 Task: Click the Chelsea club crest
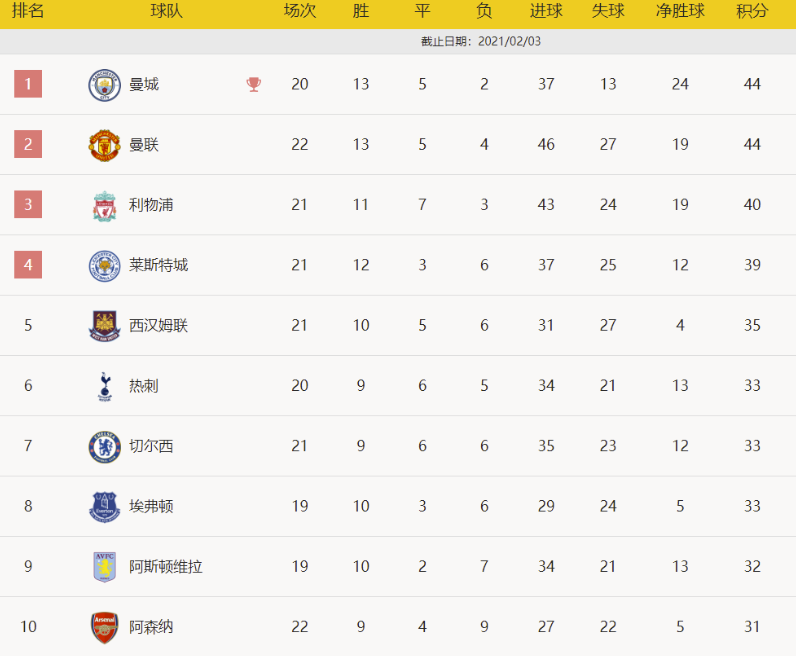[x=104, y=447]
